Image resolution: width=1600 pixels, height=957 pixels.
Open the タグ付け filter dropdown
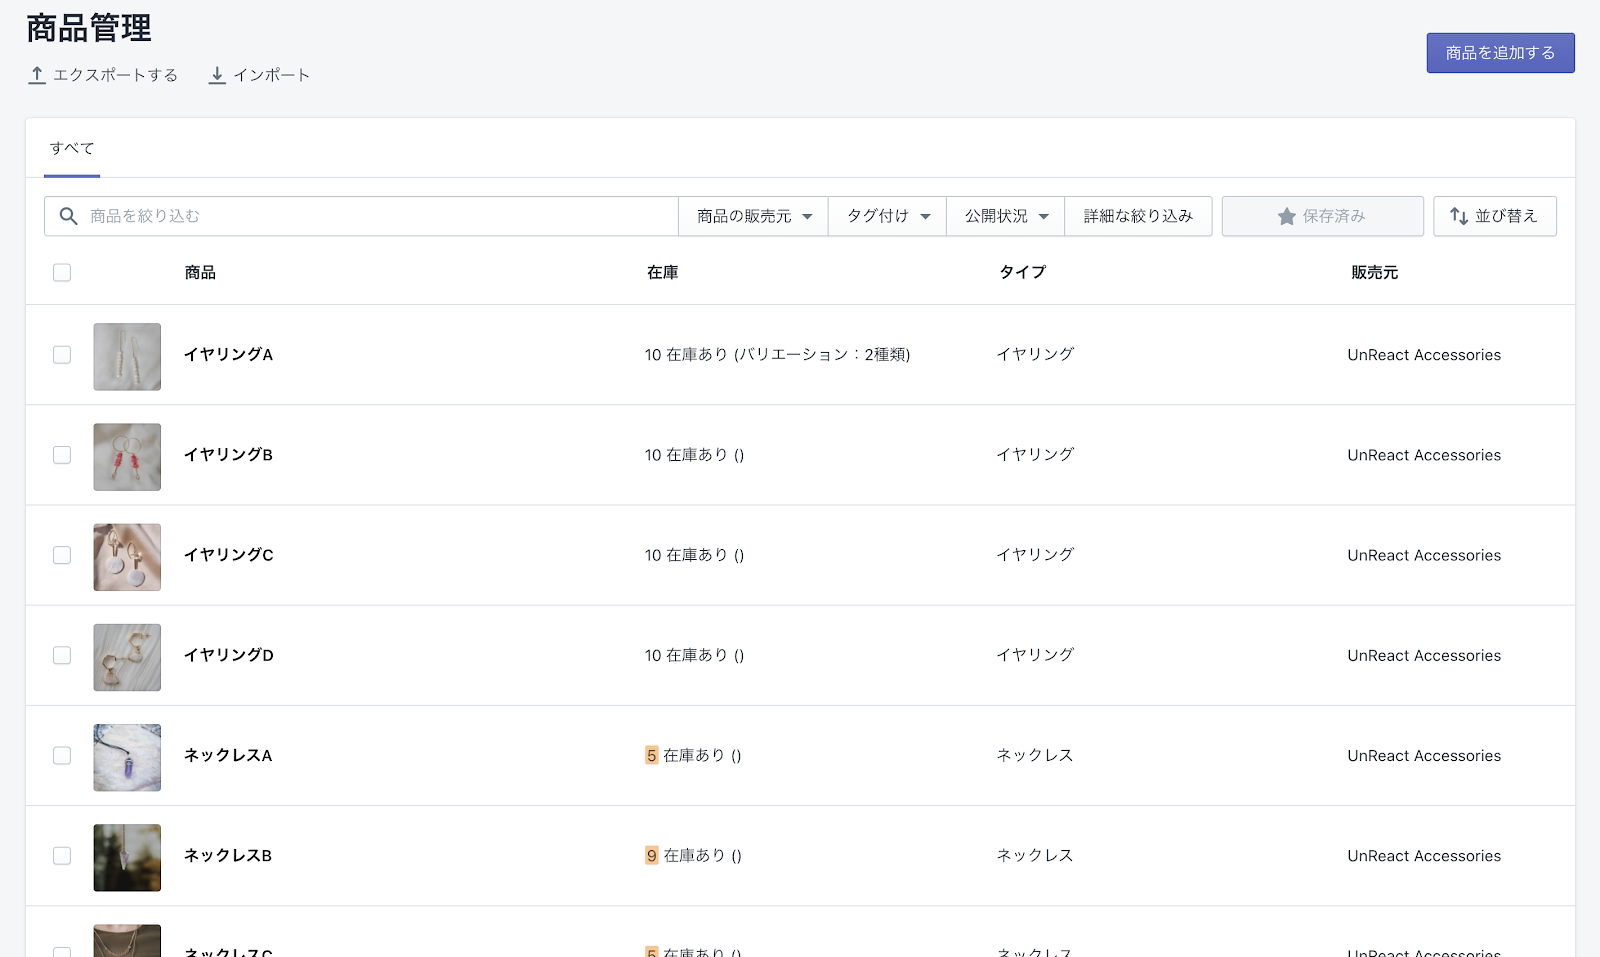click(x=887, y=216)
